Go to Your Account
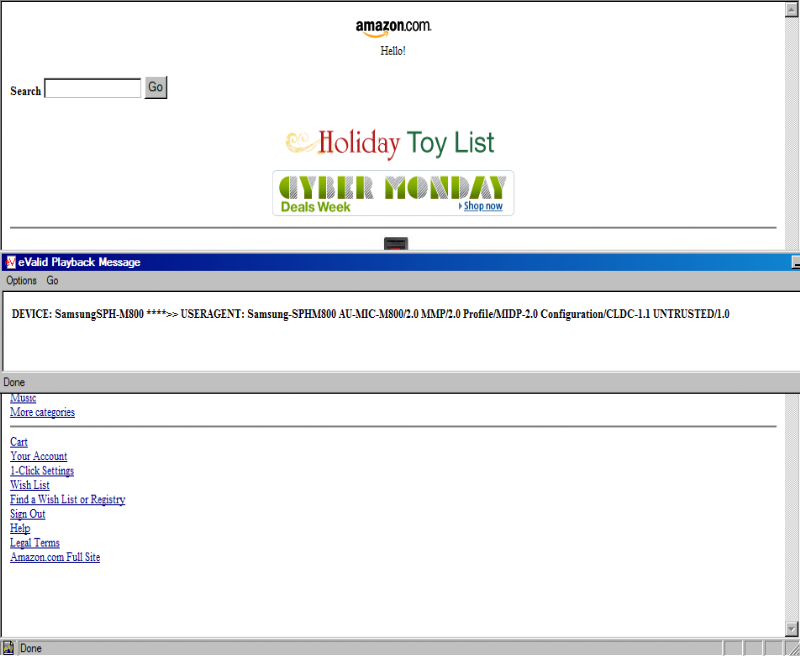The image size is (800, 656). tap(39, 456)
